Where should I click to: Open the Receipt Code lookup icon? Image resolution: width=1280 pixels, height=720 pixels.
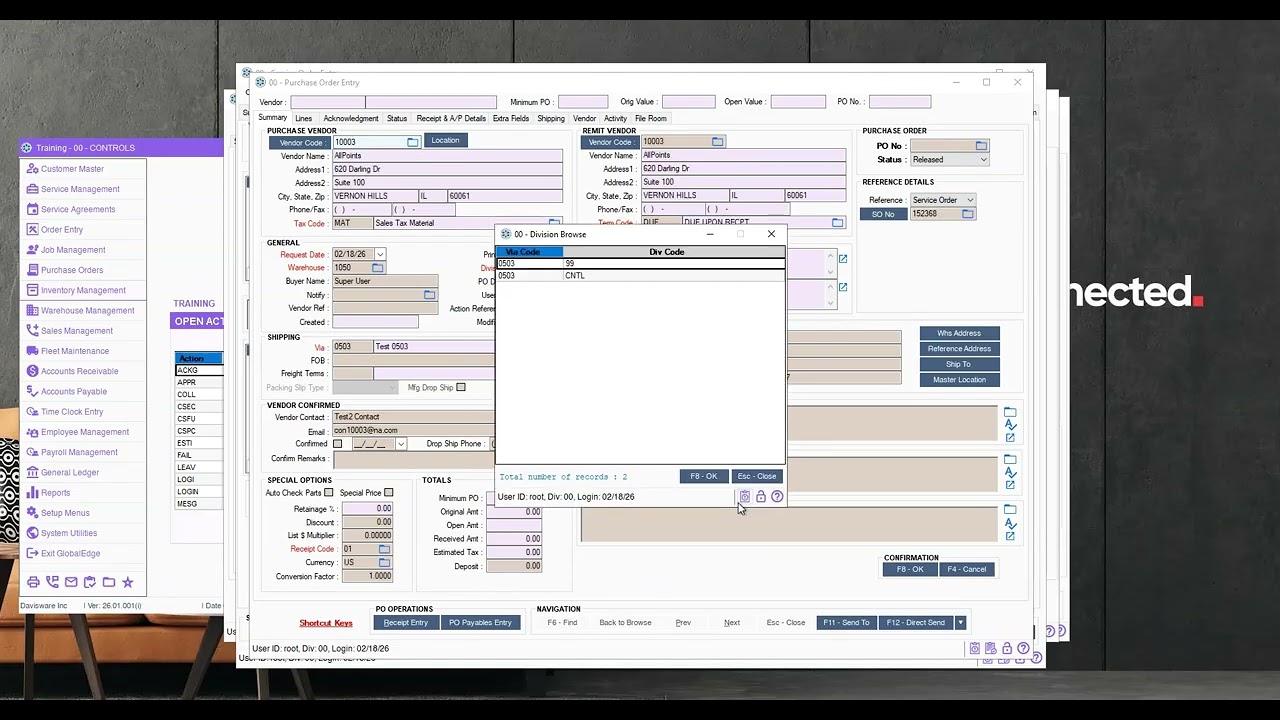[x=384, y=549]
